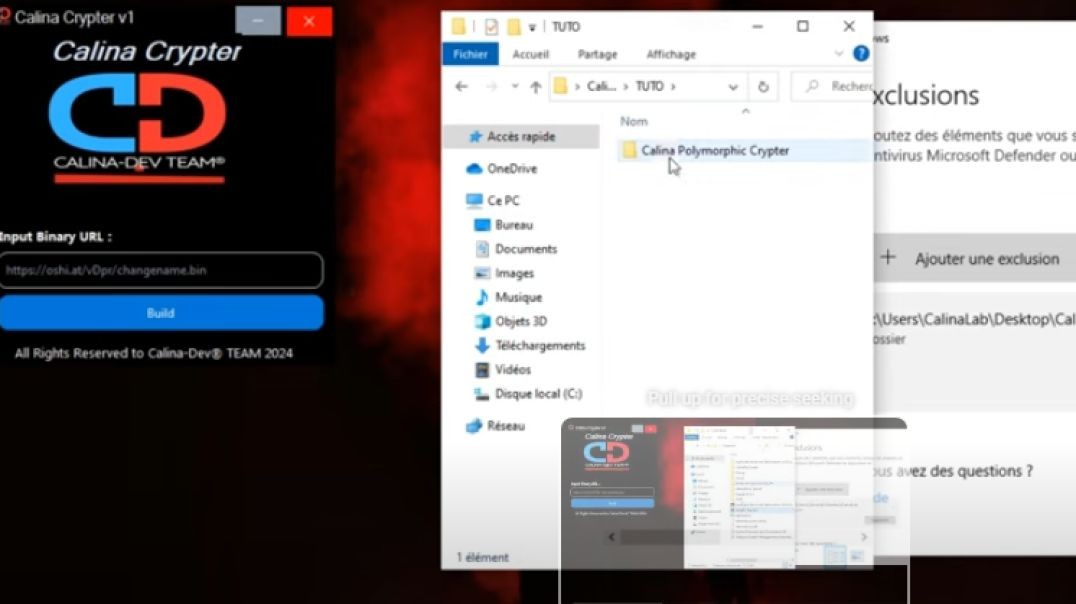The width and height of the screenshot is (1076, 604).
Task: Click the Objets 3D cube icon
Action: click(x=482, y=321)
